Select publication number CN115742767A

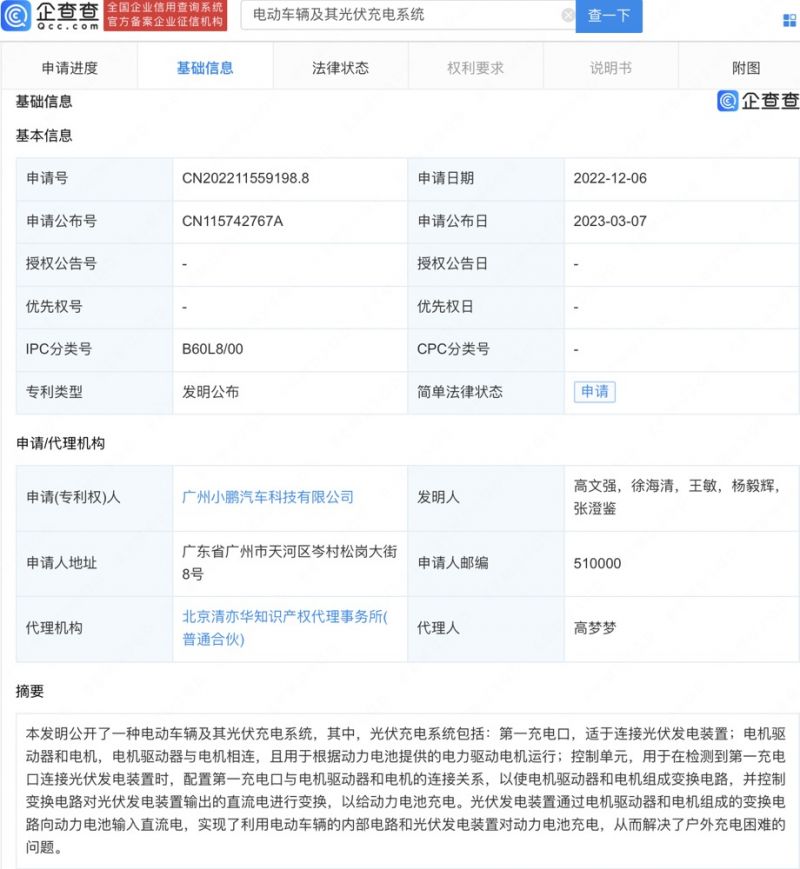(x=232, y=221)
